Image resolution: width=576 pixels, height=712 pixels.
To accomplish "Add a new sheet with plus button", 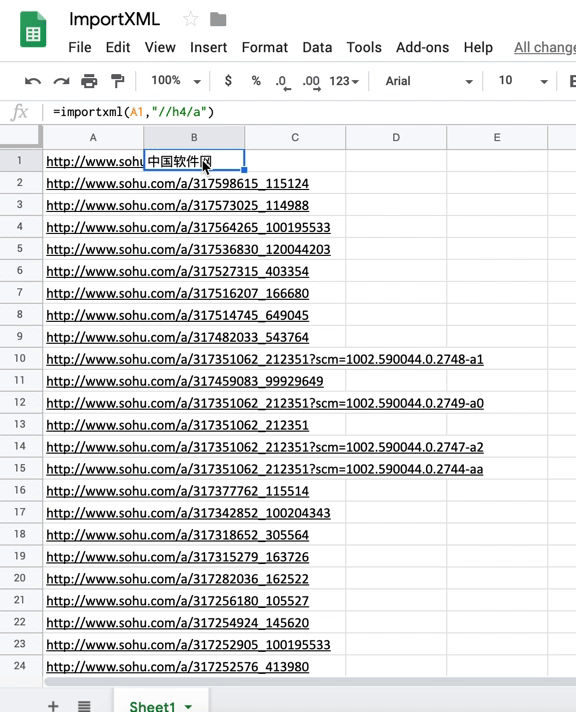I will pyautogui.click(x=53, y=706).
